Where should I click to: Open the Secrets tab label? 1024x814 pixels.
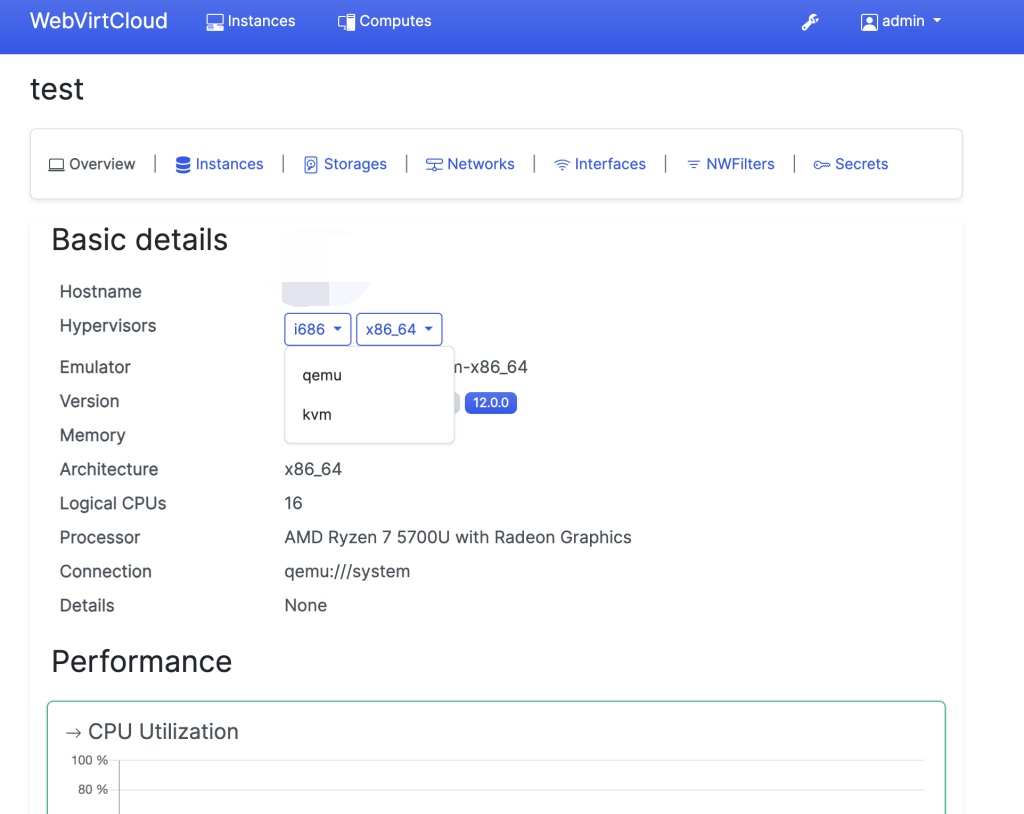click(861, 164)
